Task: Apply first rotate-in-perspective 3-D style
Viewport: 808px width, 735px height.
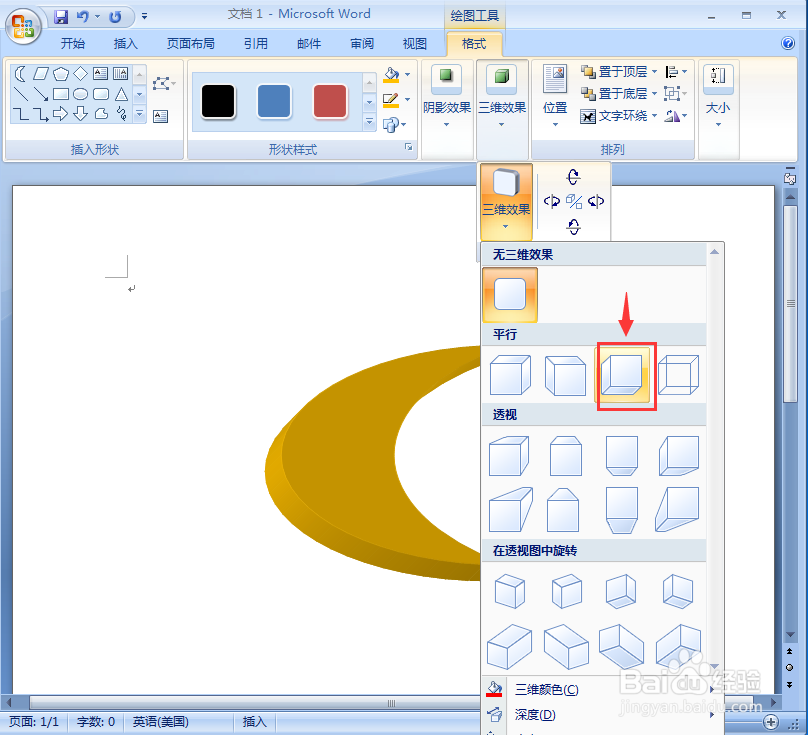Action: (x=510, y=591)
